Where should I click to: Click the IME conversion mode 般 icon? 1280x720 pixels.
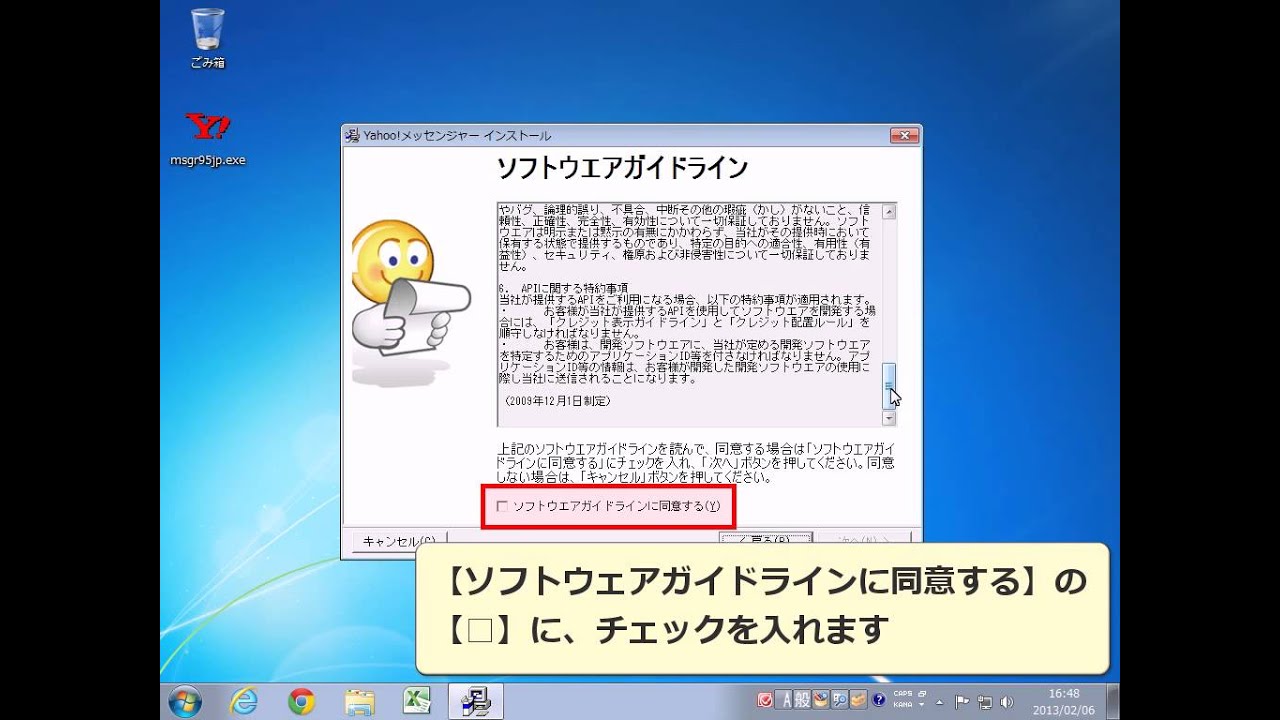803,701
